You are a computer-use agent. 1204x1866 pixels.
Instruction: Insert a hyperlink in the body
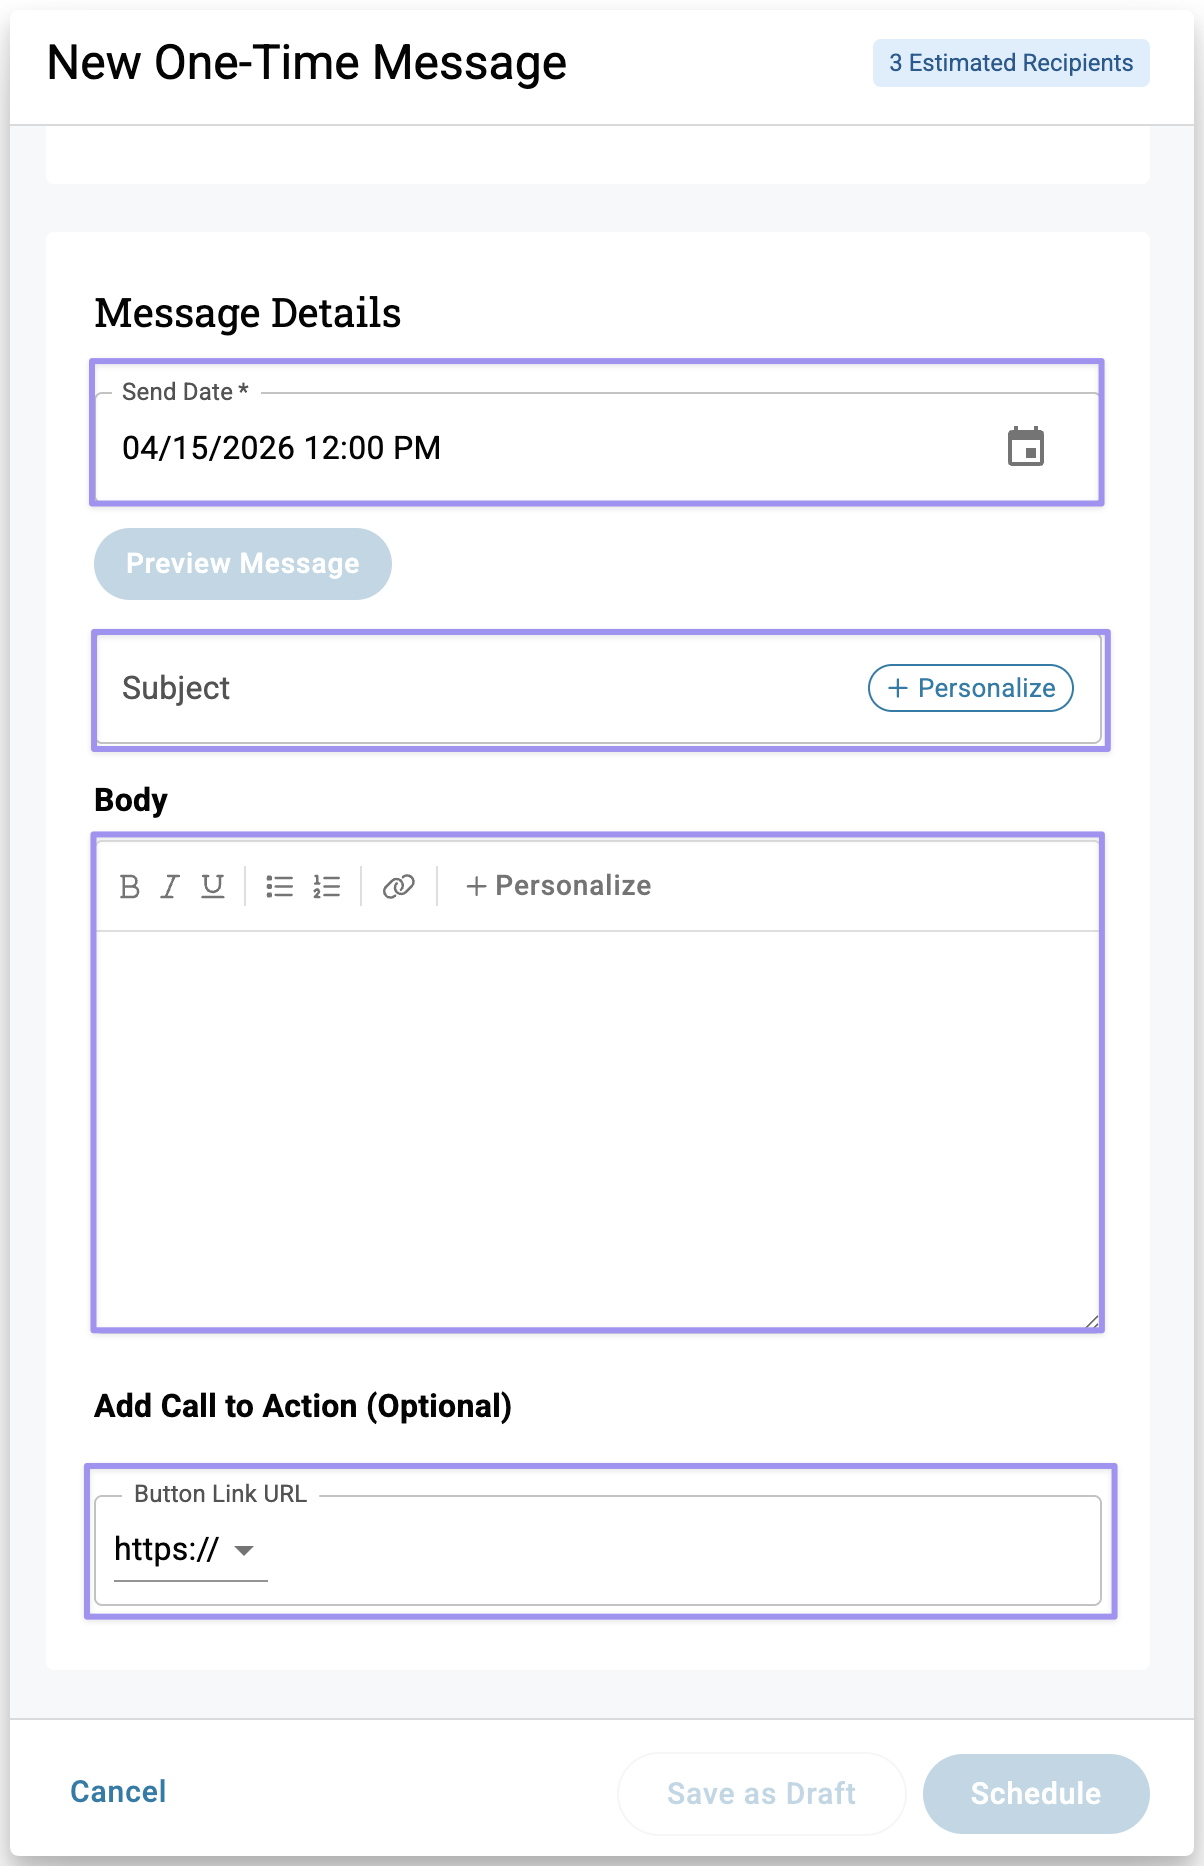point(398,886)
